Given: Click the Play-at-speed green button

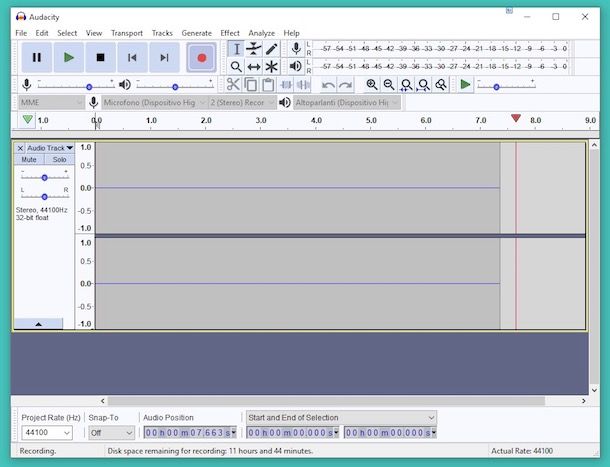Looking at the screenshot, I should tap(465, 84).
